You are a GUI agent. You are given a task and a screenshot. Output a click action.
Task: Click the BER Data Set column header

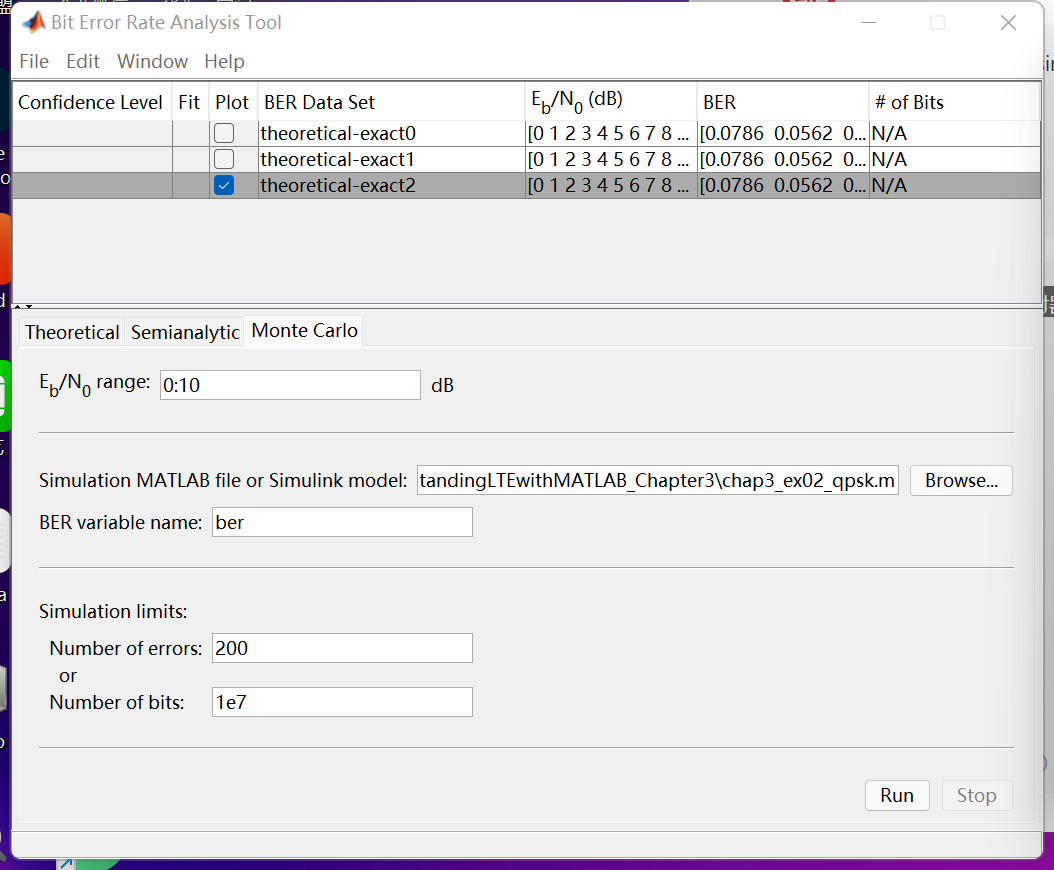(391, 102)
